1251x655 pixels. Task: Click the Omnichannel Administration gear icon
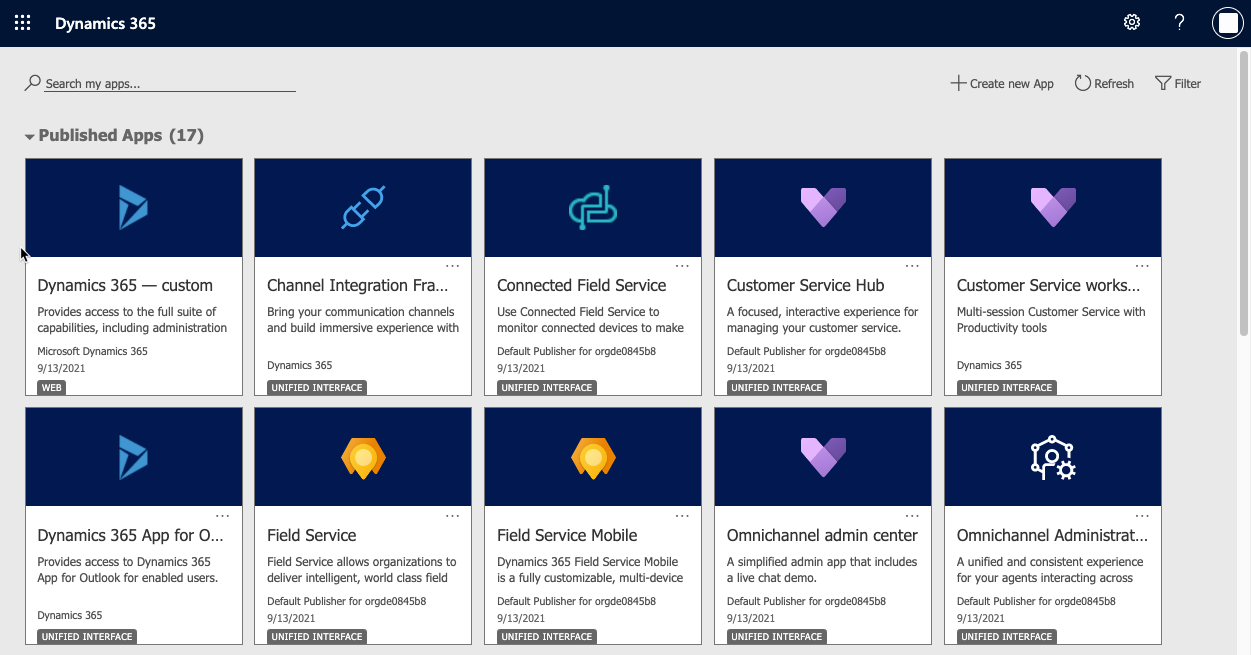tap(1053, 458)
